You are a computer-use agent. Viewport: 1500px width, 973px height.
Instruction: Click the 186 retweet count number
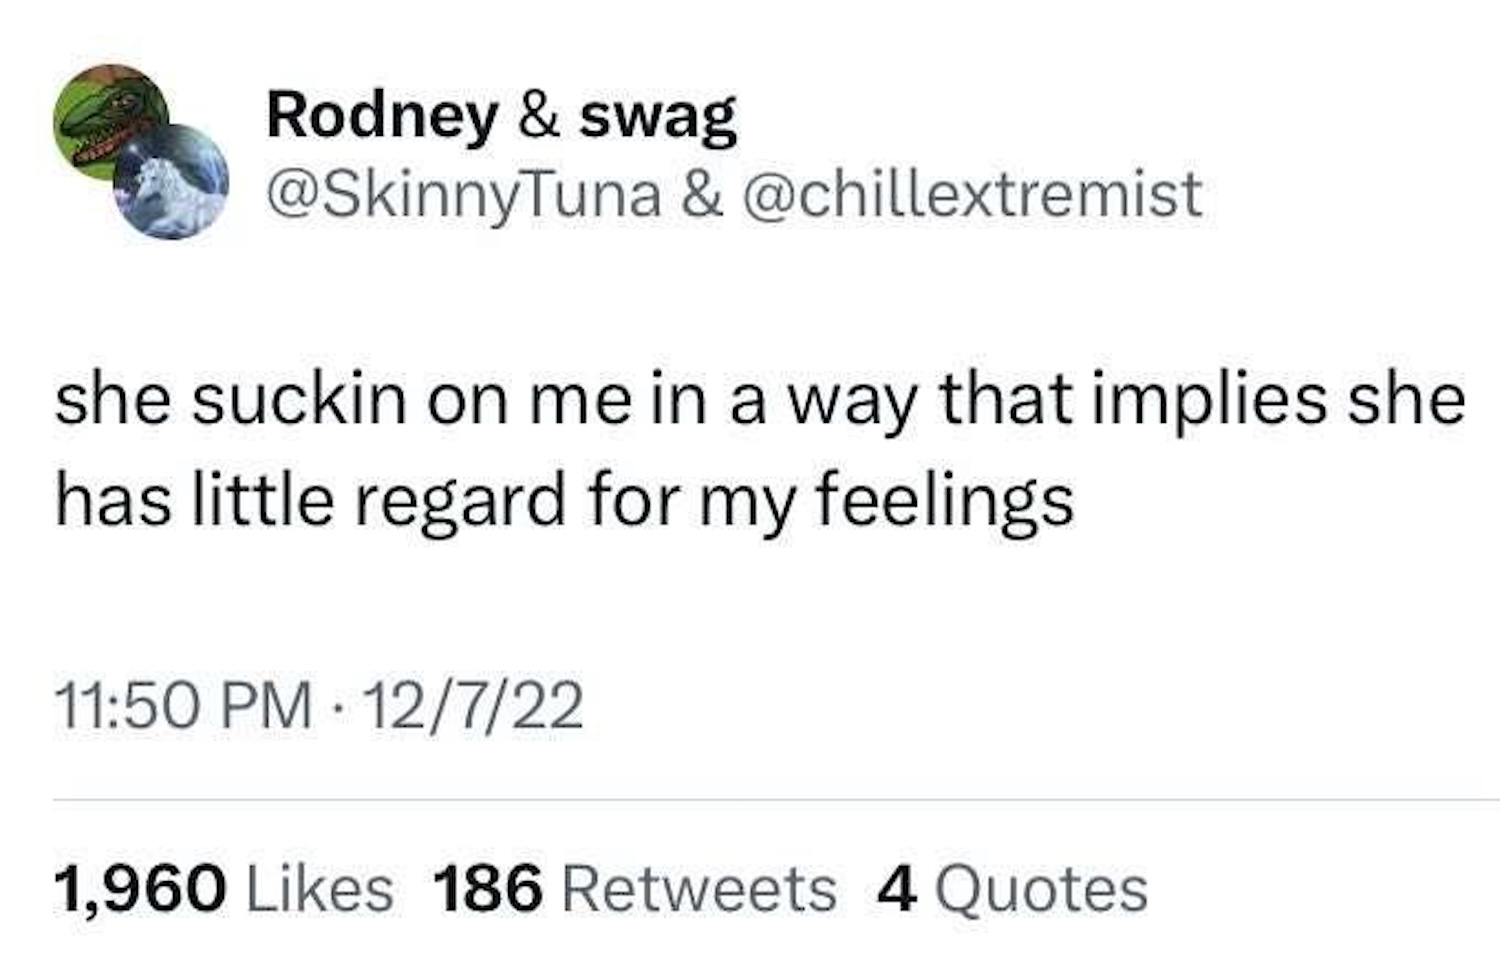(489, 890)
